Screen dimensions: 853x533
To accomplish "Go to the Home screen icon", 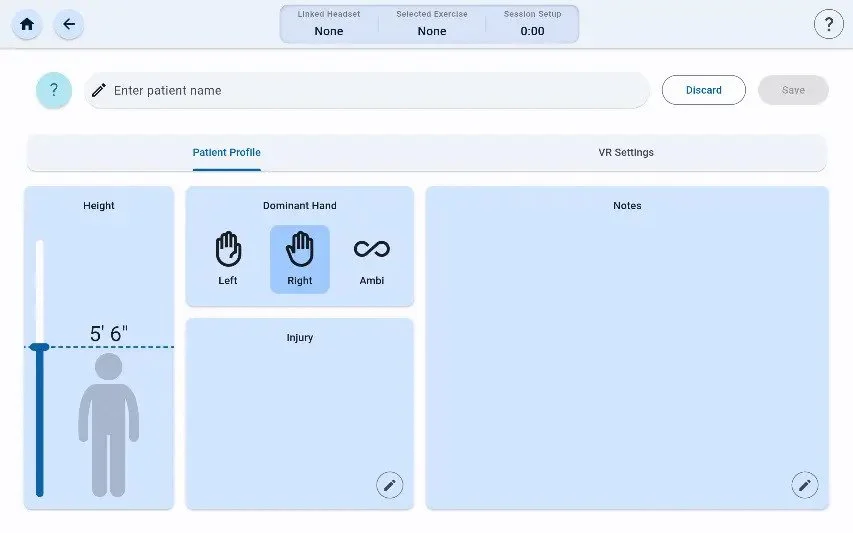I will (x=27, y=24).
